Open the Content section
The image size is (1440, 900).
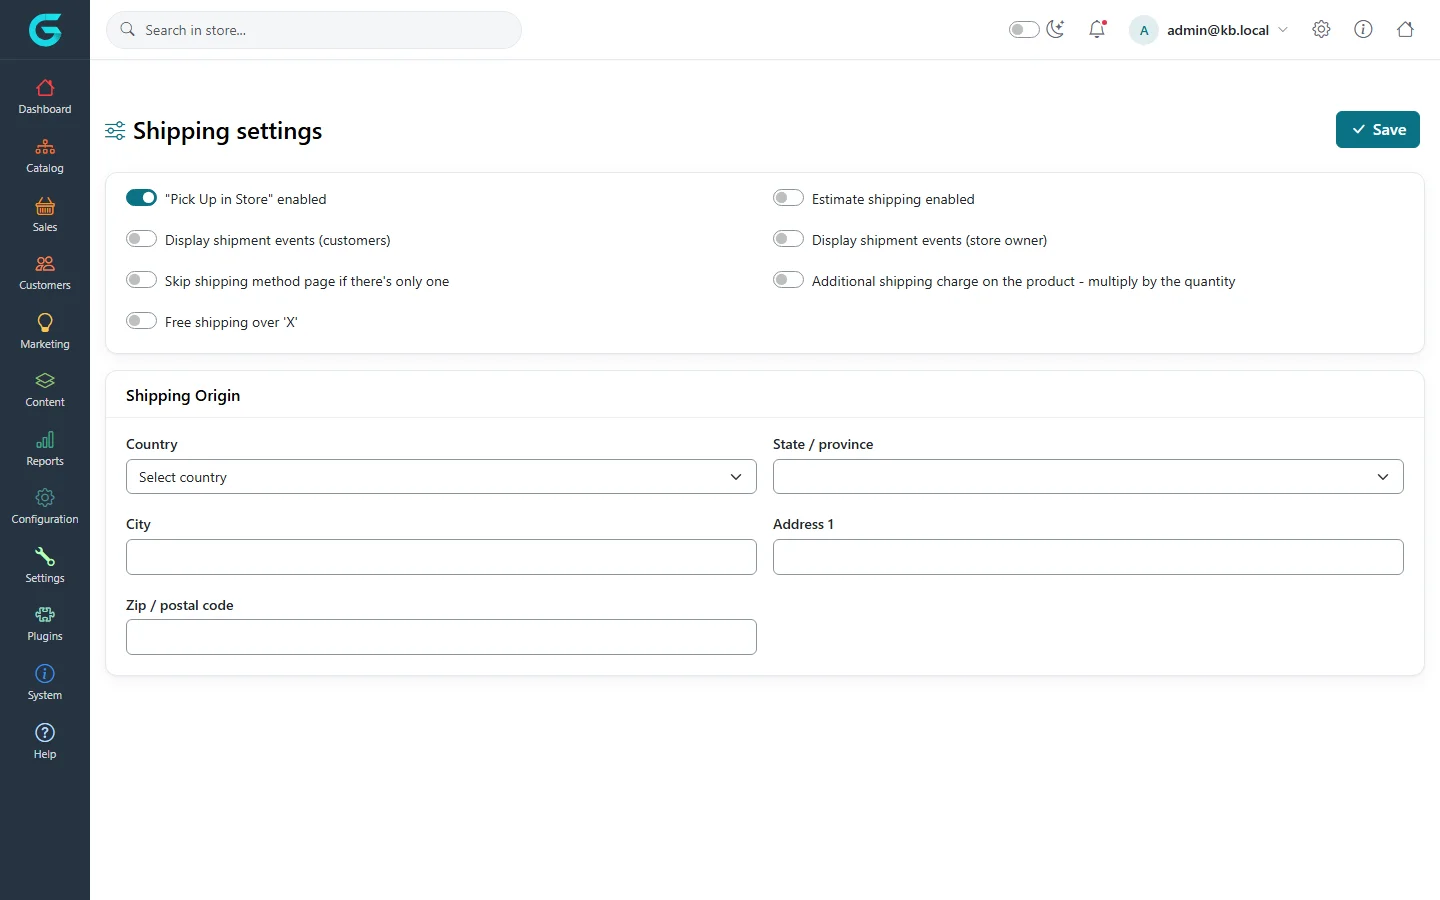pos(45,390)
